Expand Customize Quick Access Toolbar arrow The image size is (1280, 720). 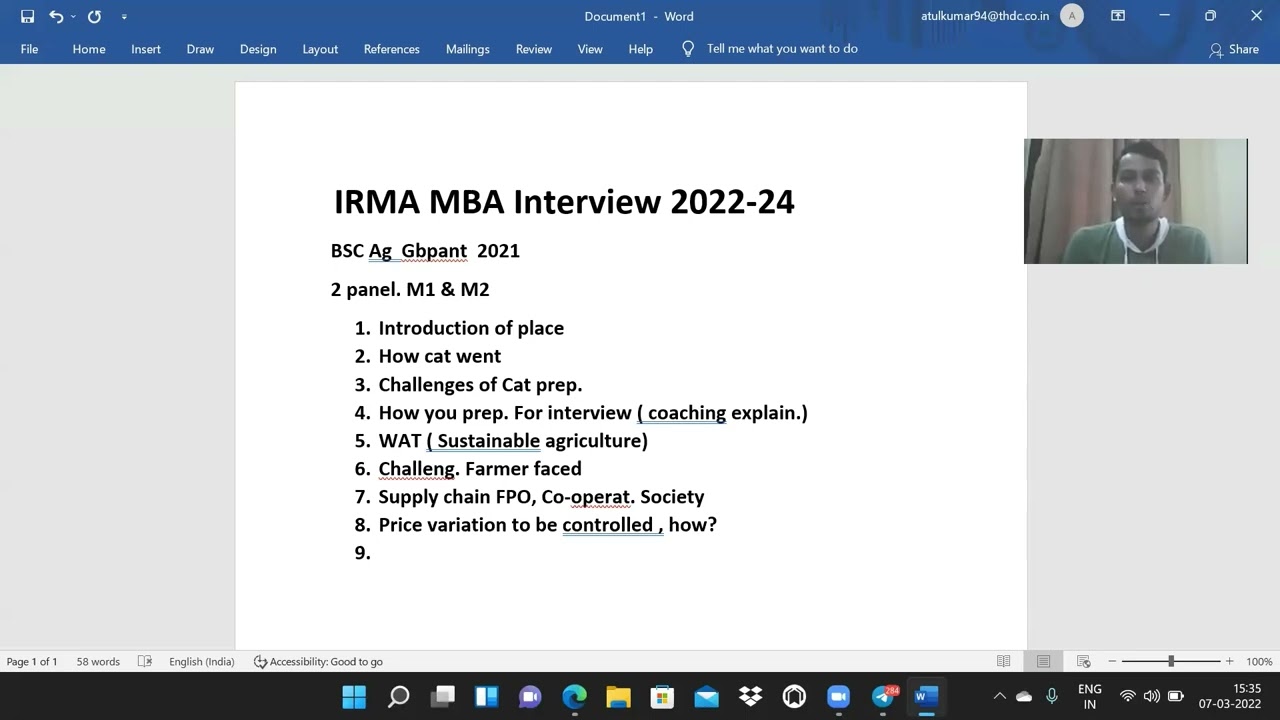(x=124, y=16)
